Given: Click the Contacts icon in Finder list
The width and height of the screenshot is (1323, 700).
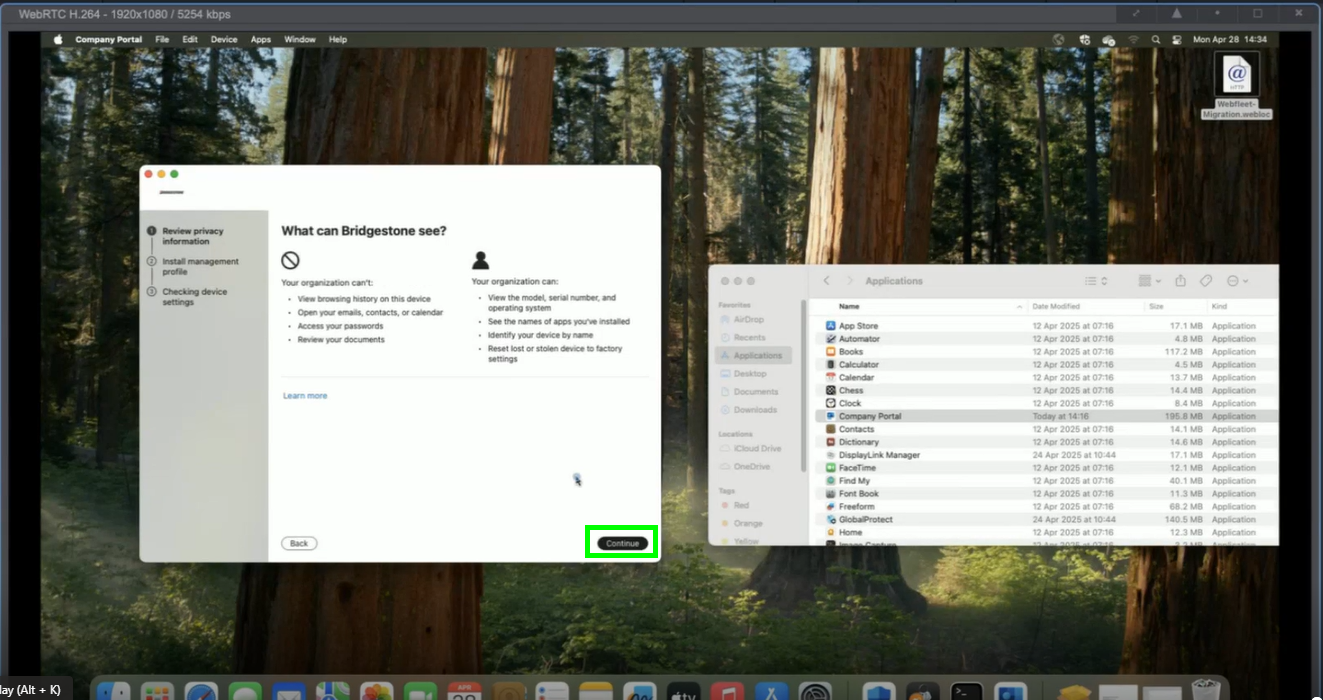Looking at the screenshot, I should click(x=831, y=429).
